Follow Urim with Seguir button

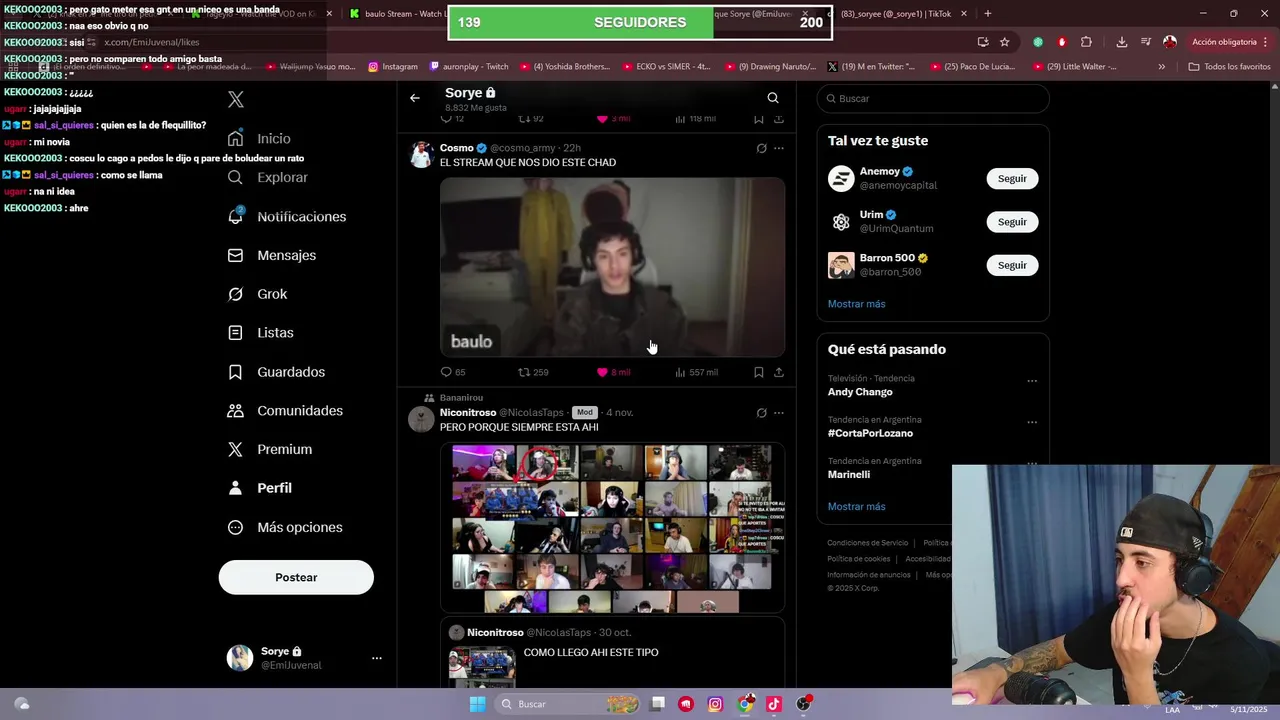pos(1012,222)
